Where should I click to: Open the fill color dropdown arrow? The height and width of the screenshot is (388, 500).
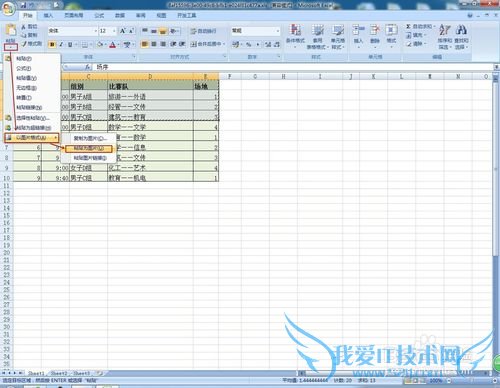click(x=105, y=44)
